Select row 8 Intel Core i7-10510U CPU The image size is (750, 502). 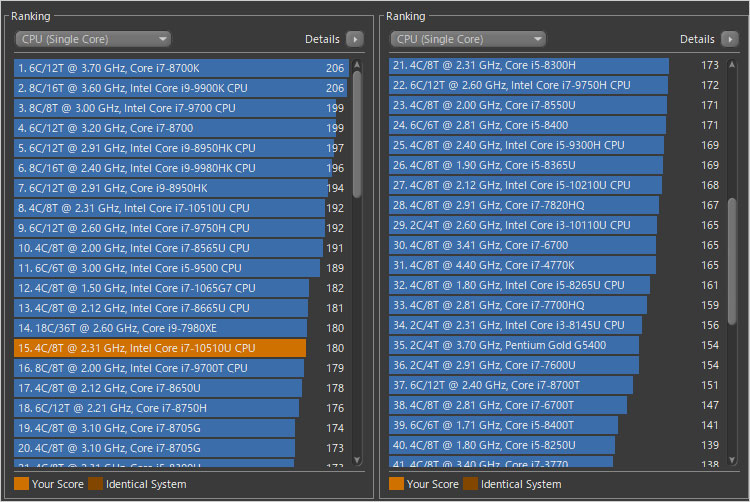click(181, 208)
